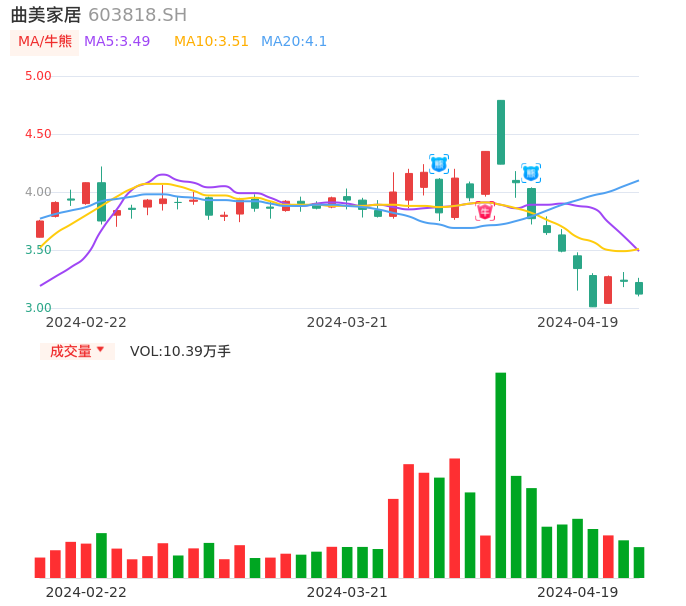686x606 pixels.
Task: Click the 4.00 price axis label
Action: coord(38,192)
